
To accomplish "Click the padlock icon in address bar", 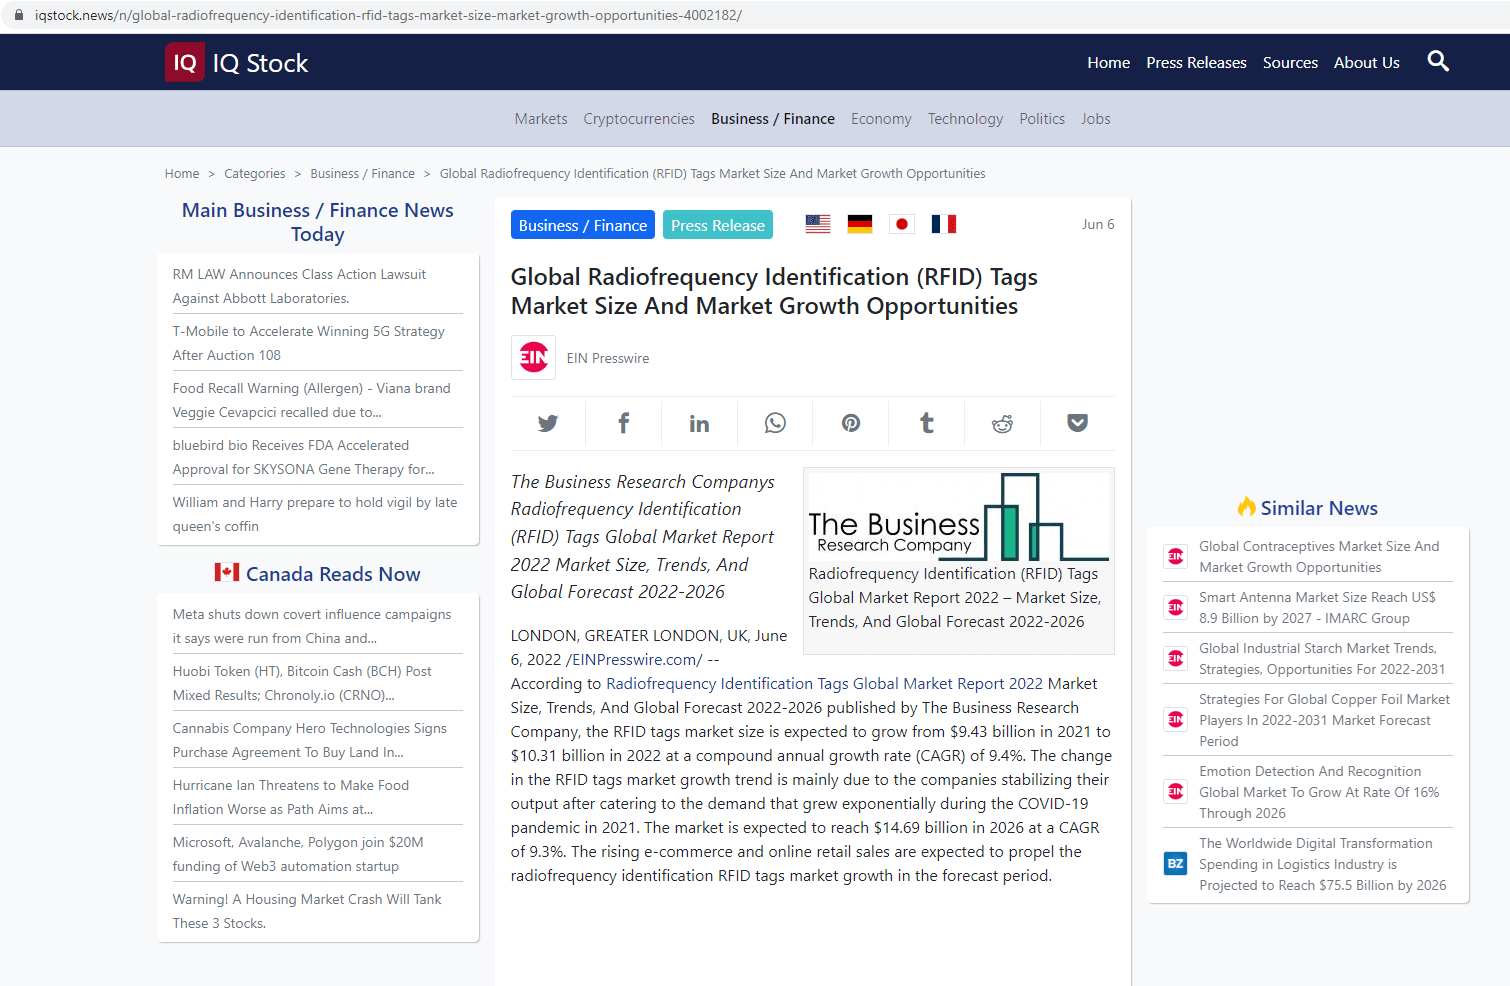I will (18, 15).
